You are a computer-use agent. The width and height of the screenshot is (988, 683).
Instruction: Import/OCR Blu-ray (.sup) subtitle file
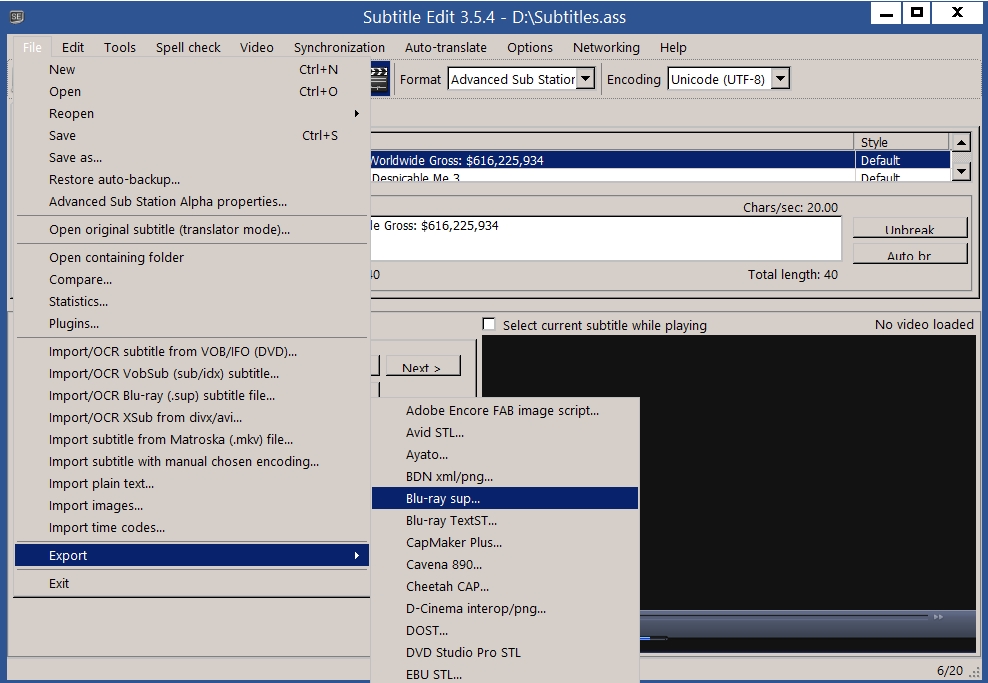(x=192, y=396)
